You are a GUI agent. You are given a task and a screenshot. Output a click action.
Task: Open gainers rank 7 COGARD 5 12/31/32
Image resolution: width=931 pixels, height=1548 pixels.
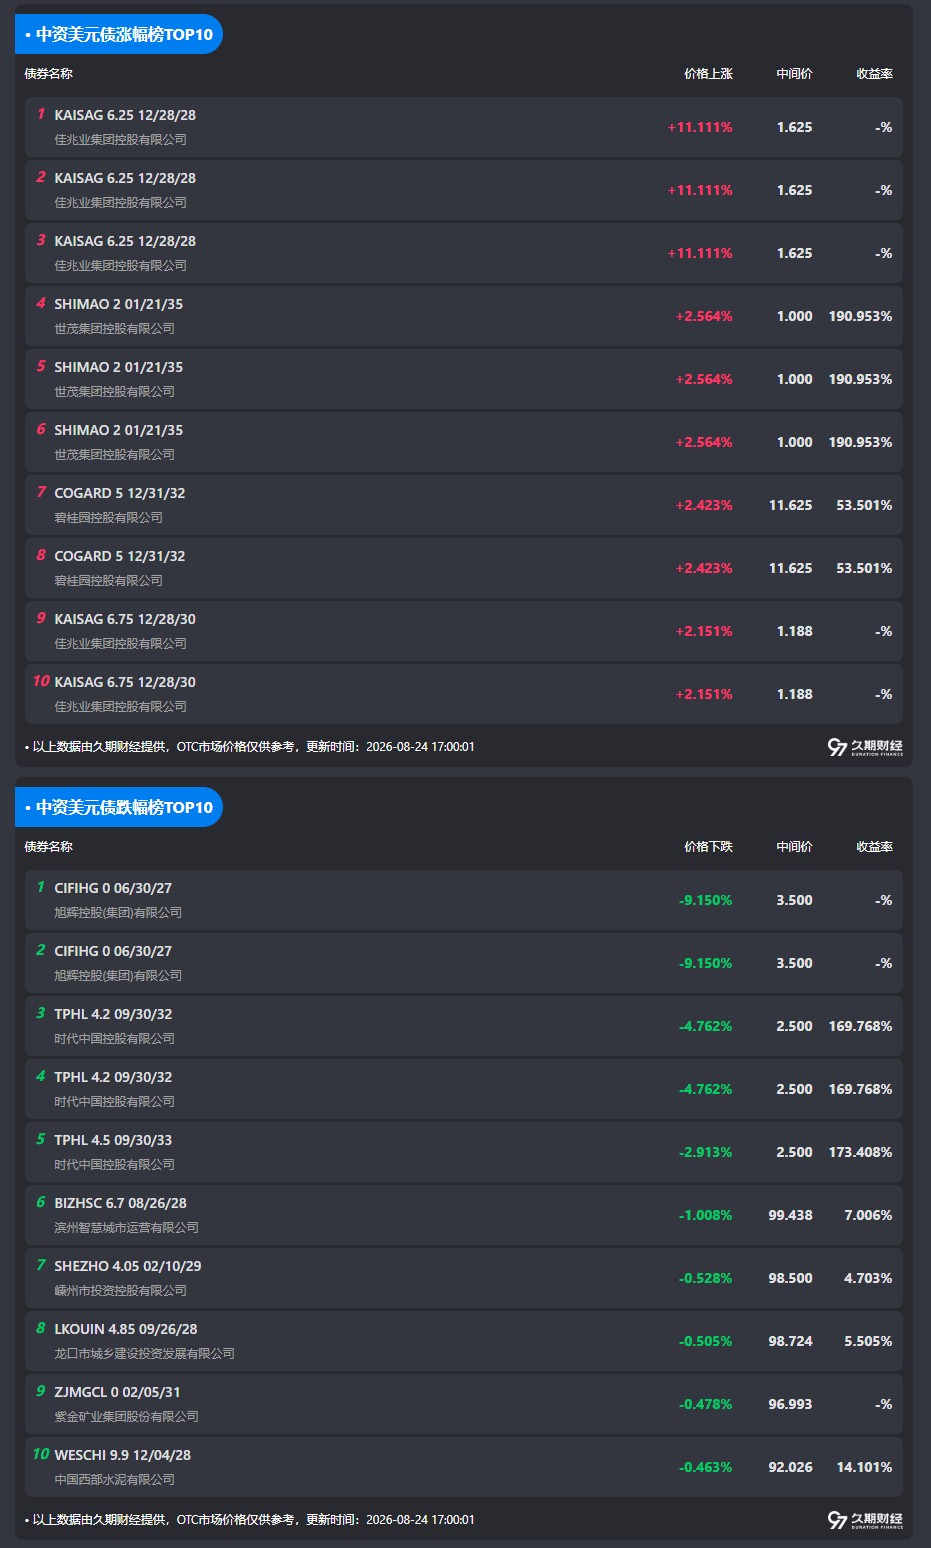[x=464, y=505]
